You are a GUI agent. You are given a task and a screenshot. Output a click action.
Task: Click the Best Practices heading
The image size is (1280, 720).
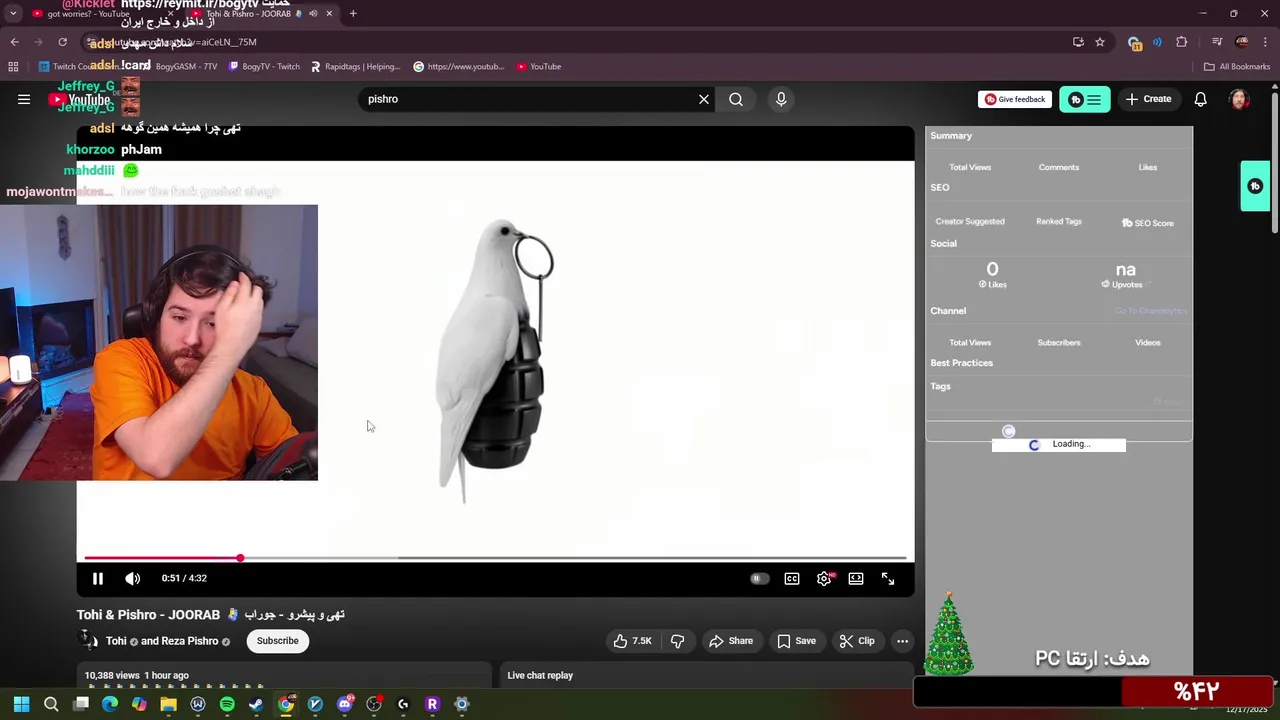tap(962, 363)
